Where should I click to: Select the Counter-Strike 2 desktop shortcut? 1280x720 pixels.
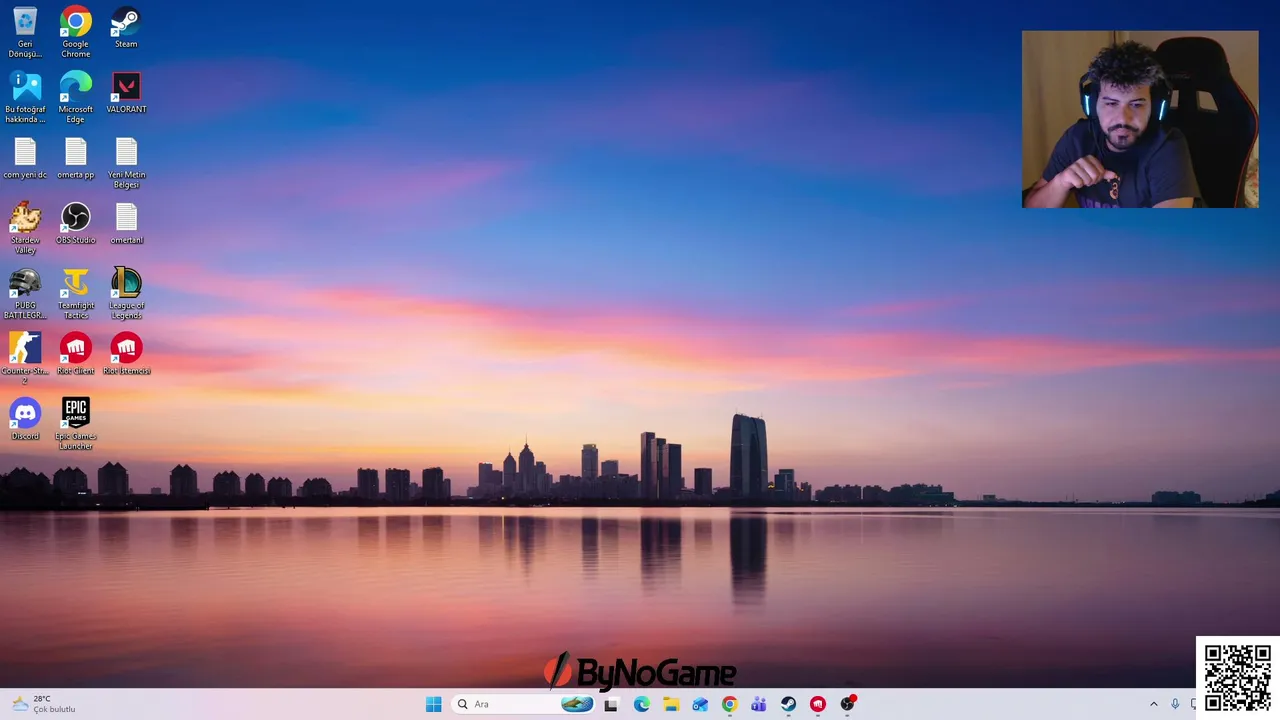coord(25,359)
